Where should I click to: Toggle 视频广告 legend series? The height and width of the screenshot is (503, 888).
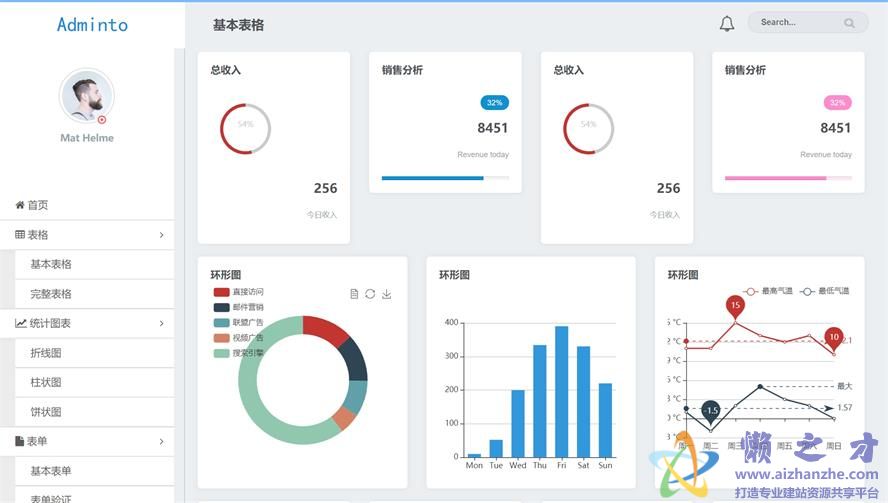pyautogui.click(x=238, y=338)
